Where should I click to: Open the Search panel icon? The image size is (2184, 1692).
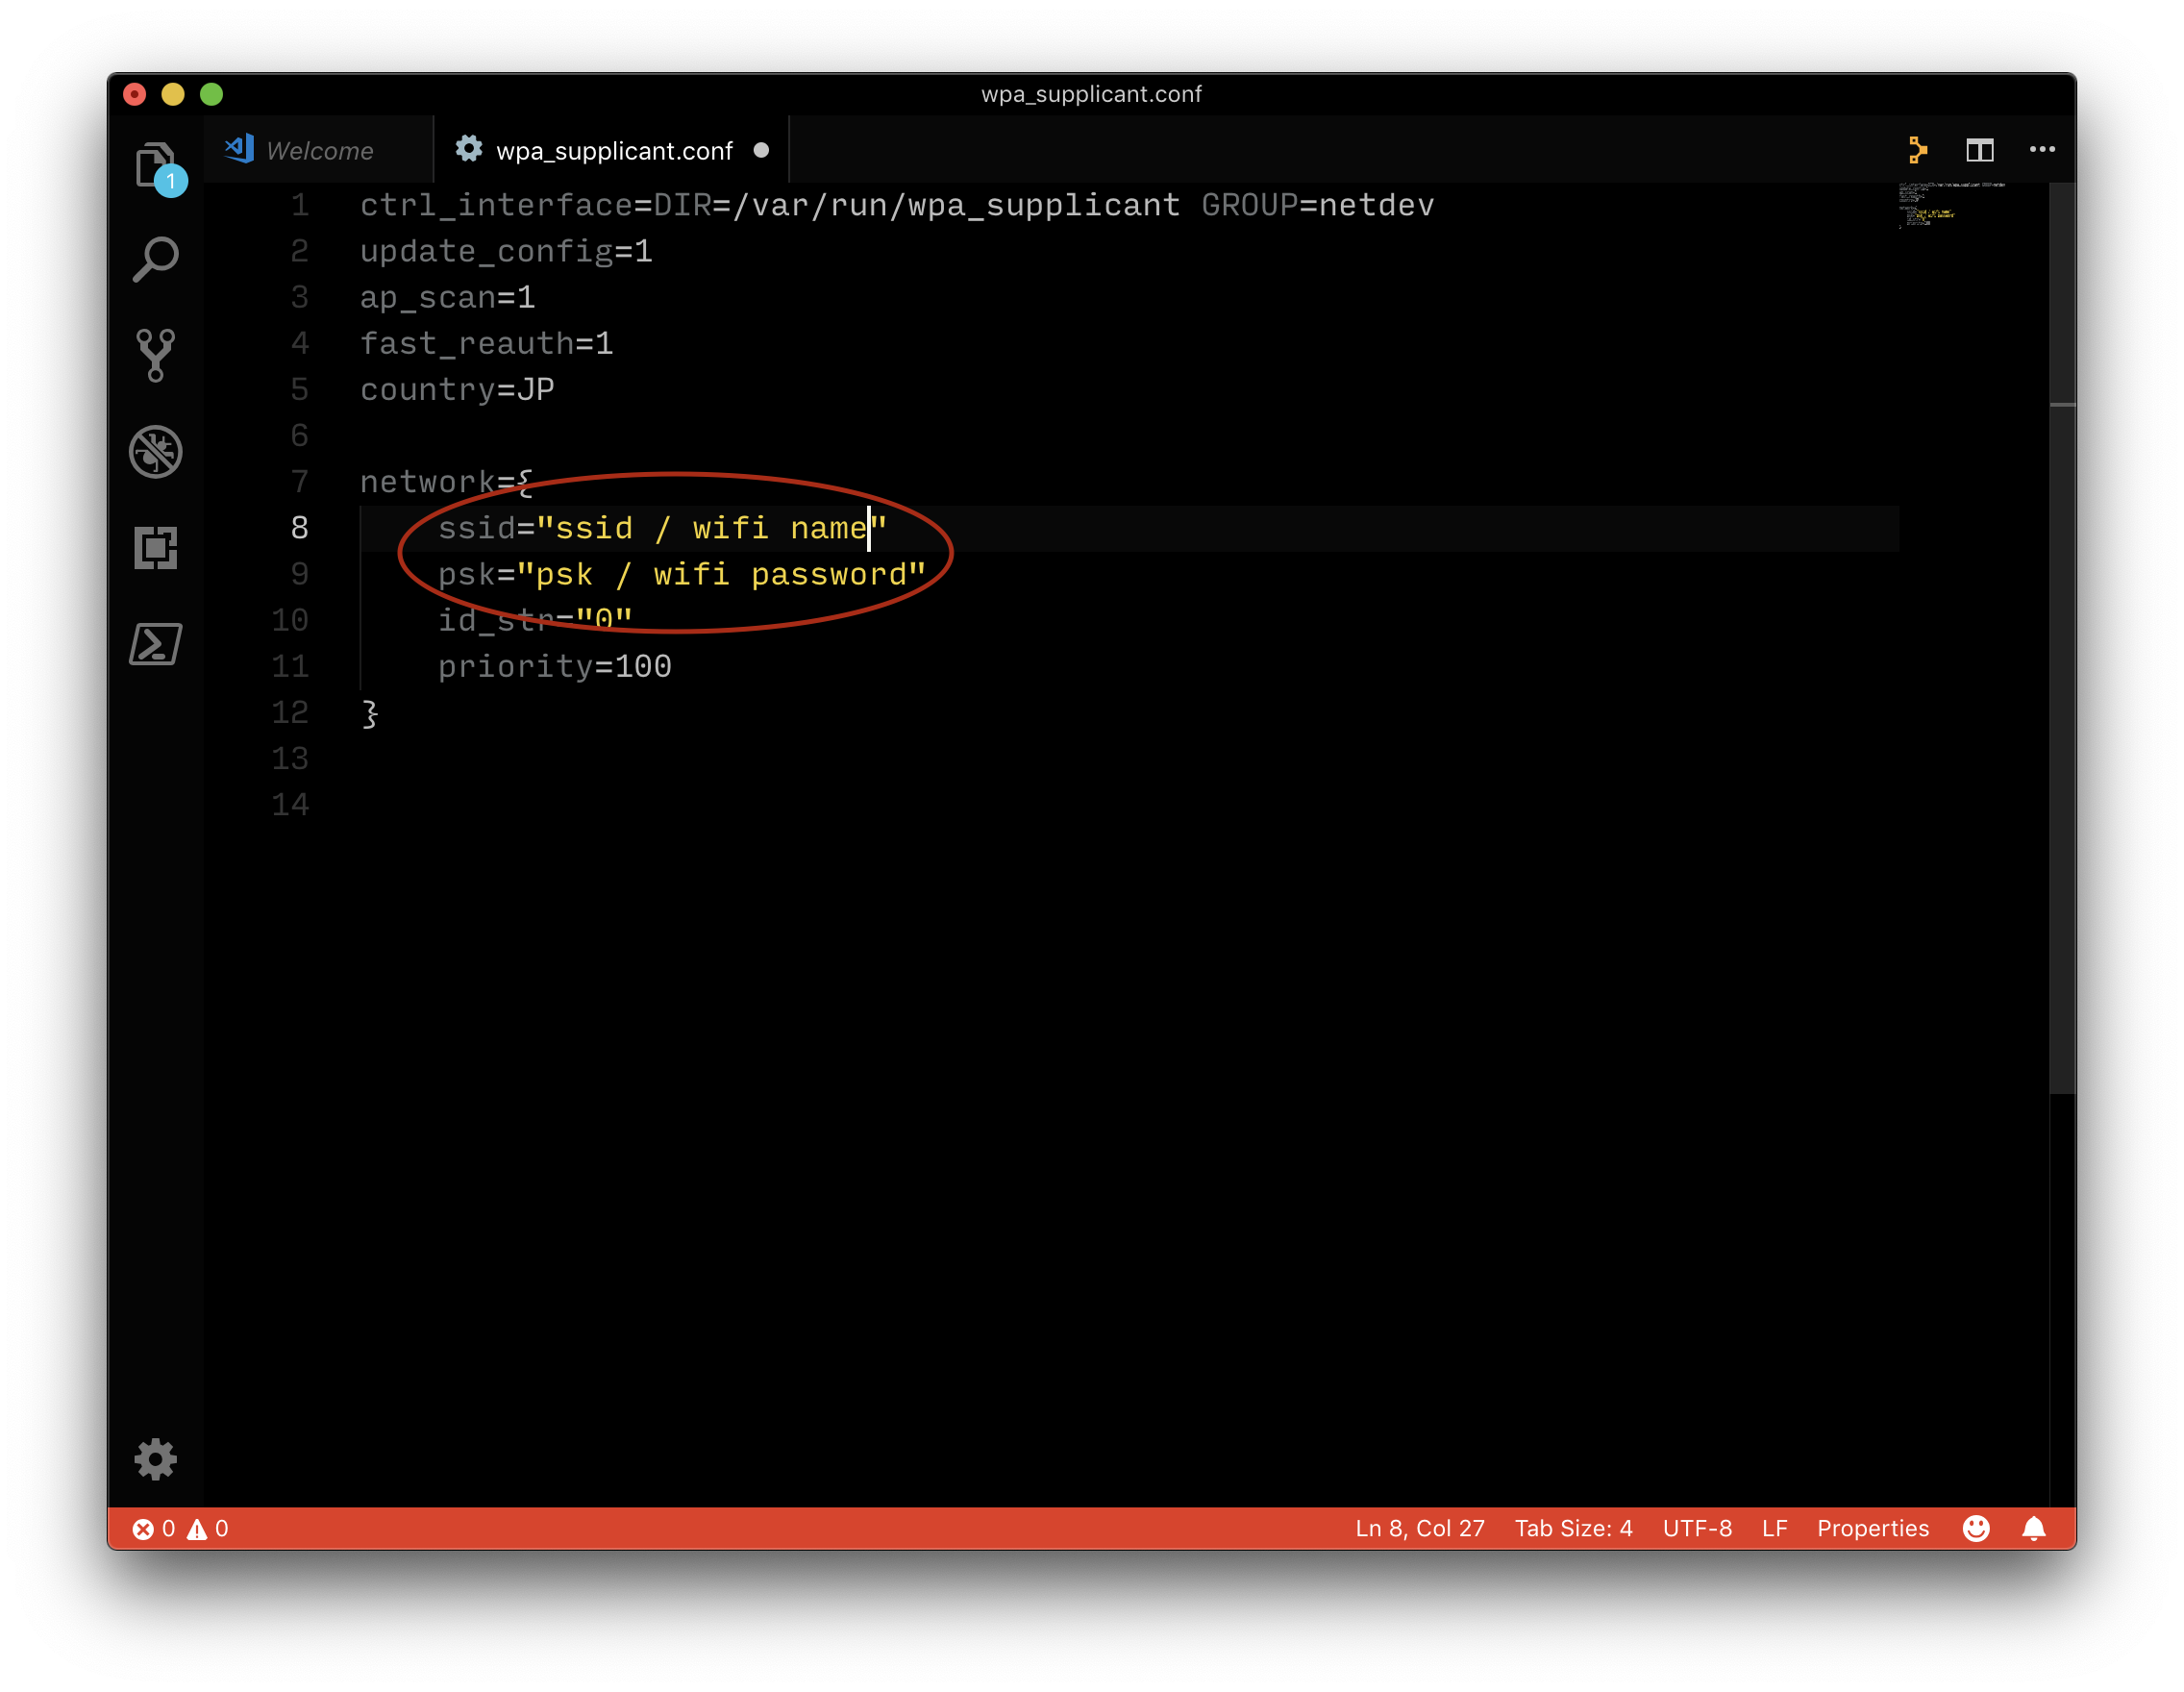[x=155, y=260]
